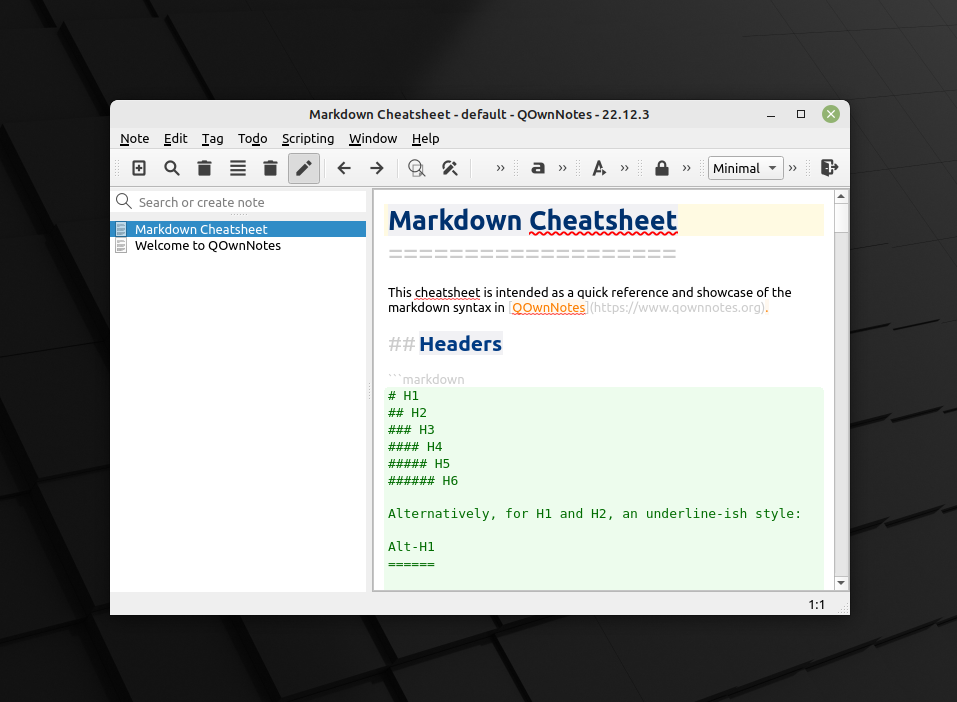Expand overflow chevron right of font 'A' icon
The height and width of the screenshot is (702, 957).
tap(624, 168)
